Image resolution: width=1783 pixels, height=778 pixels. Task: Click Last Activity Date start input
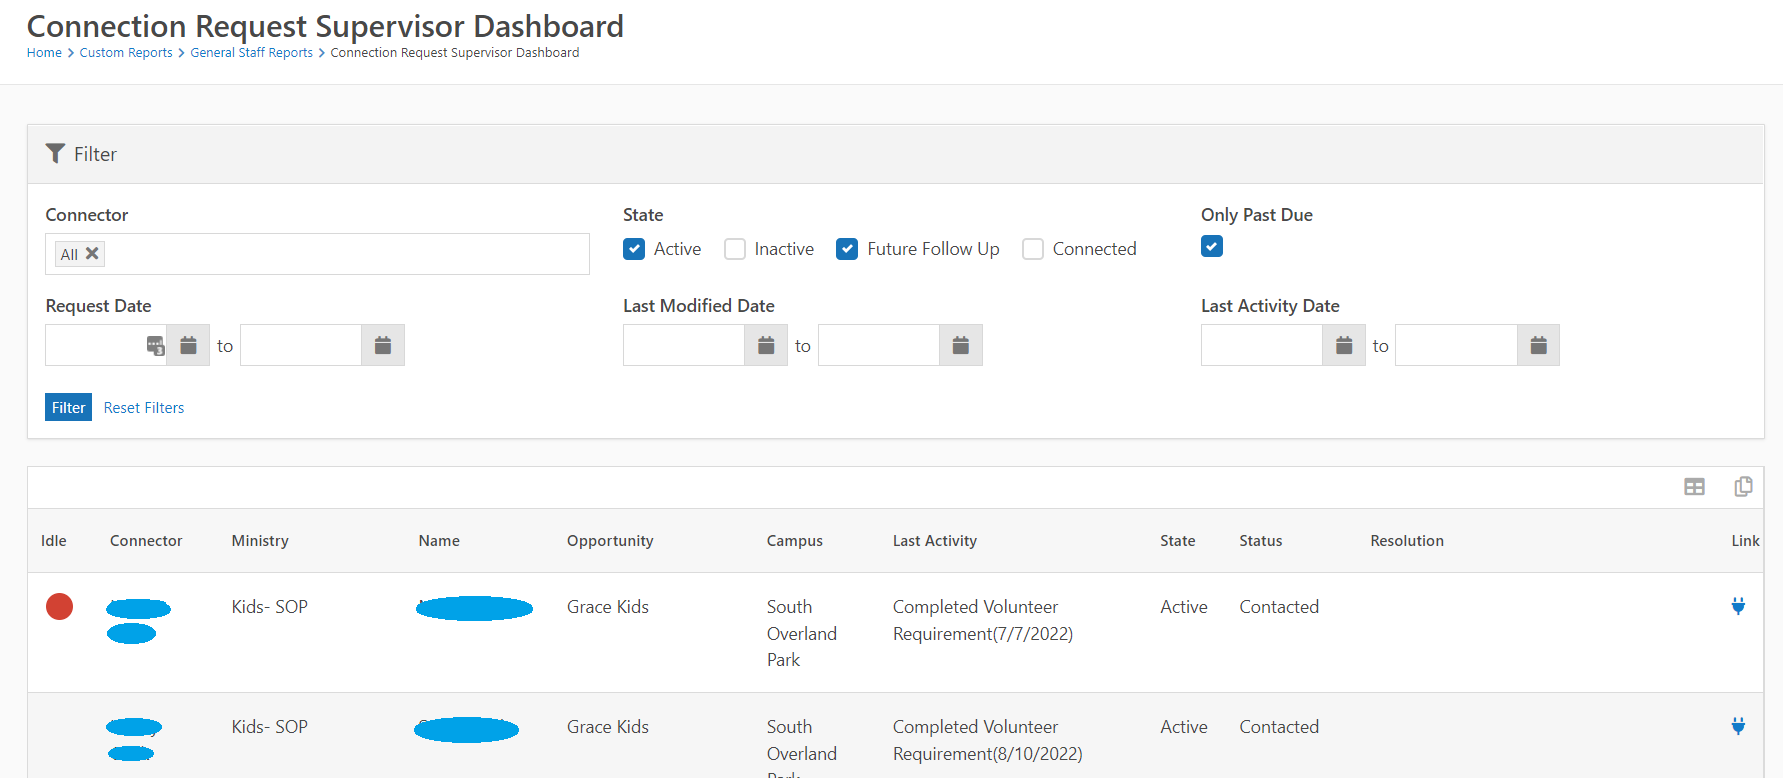point(1262,345)
